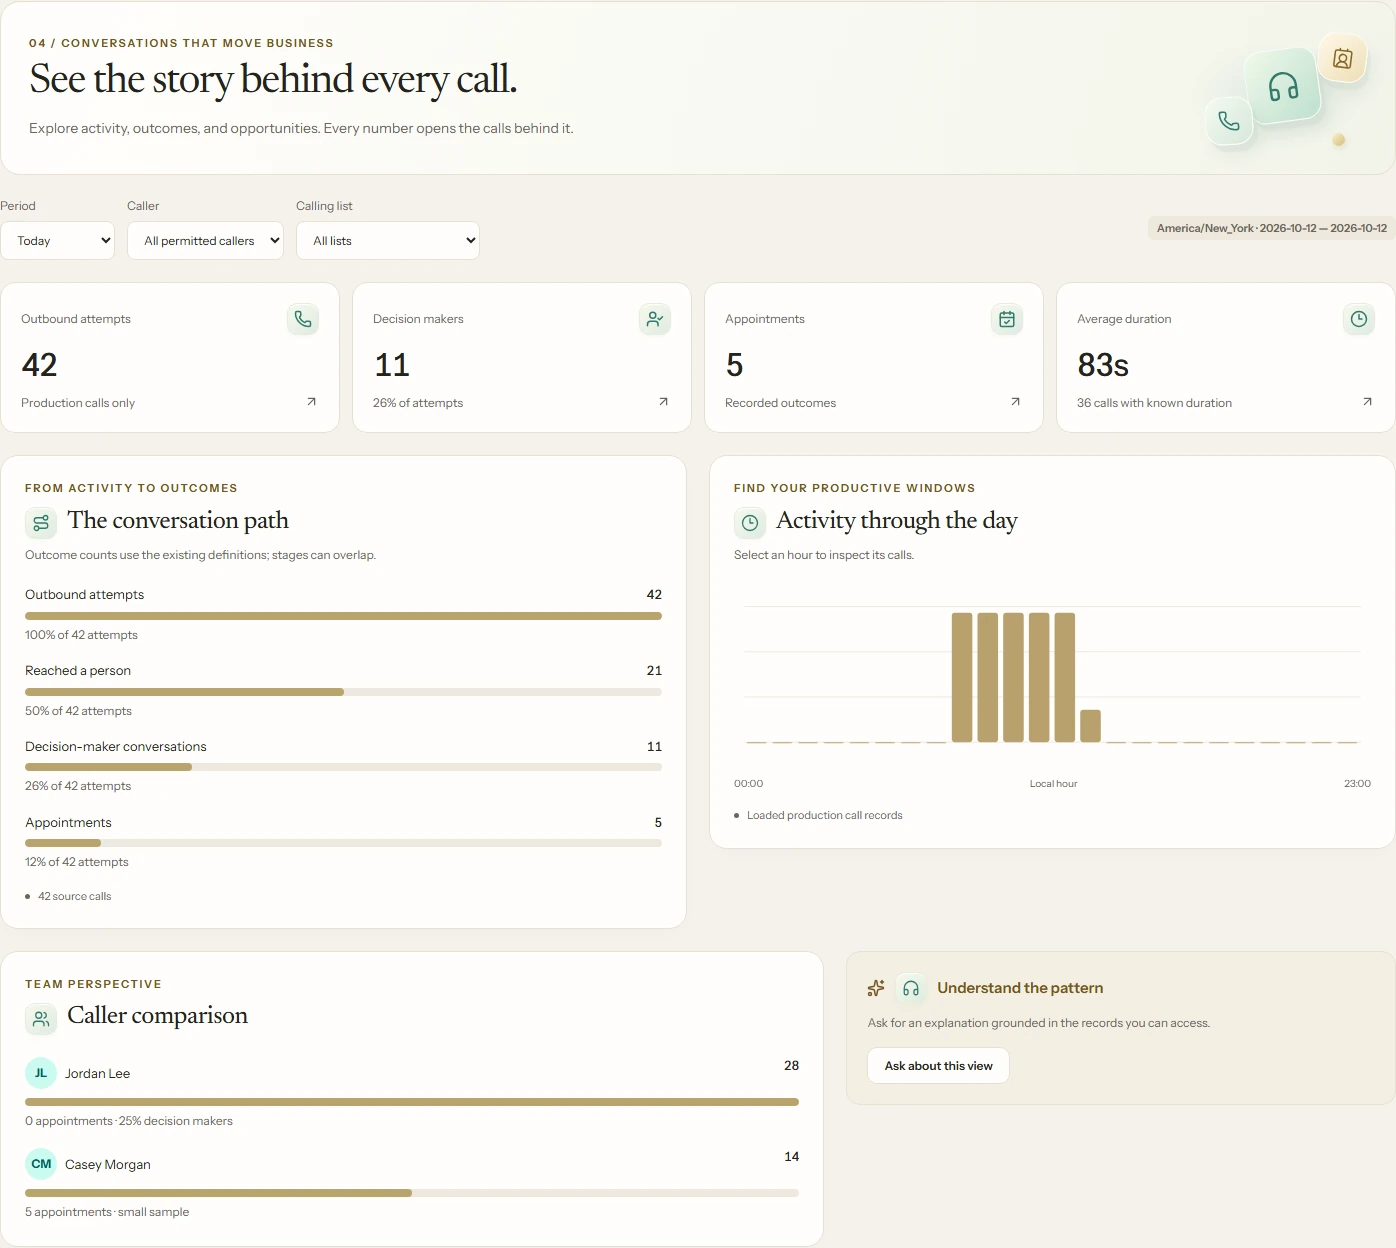Screen dimensions: 1396x1248
Task: Click the people icon beside Caller comparison
Action: coord(41,1018)
